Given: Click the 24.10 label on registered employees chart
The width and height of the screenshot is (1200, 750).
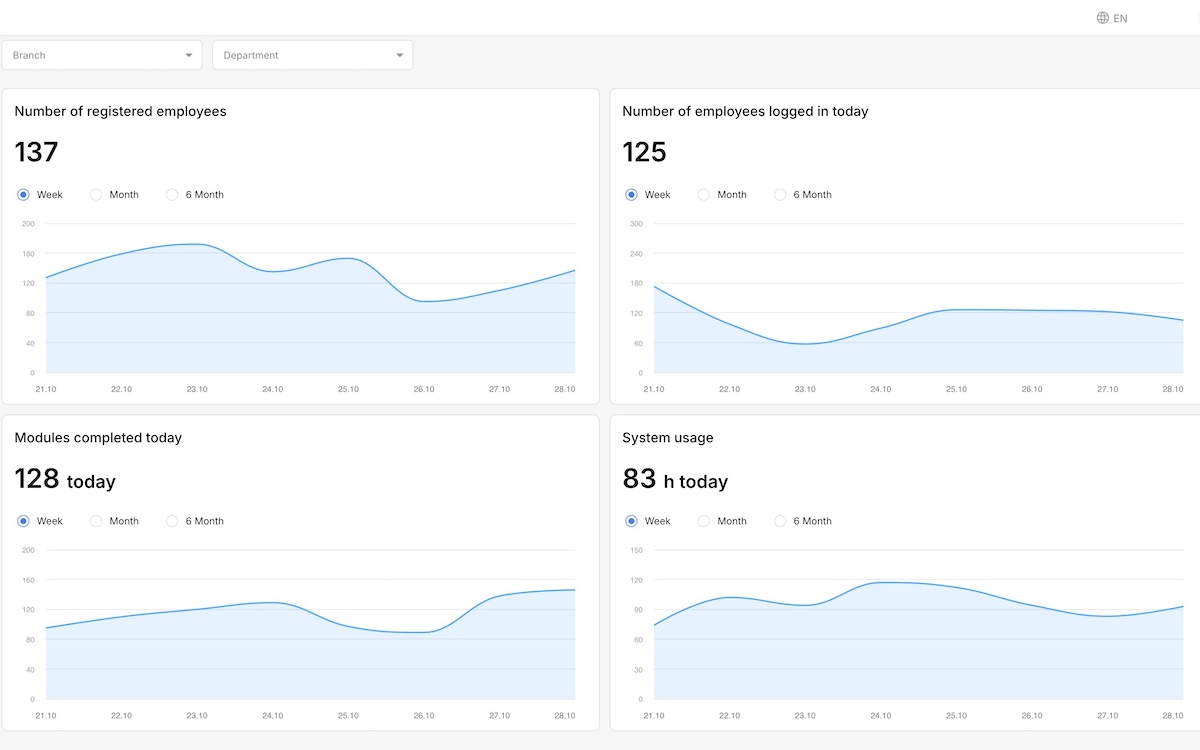Looking at the screenshot, I should 272,389.
